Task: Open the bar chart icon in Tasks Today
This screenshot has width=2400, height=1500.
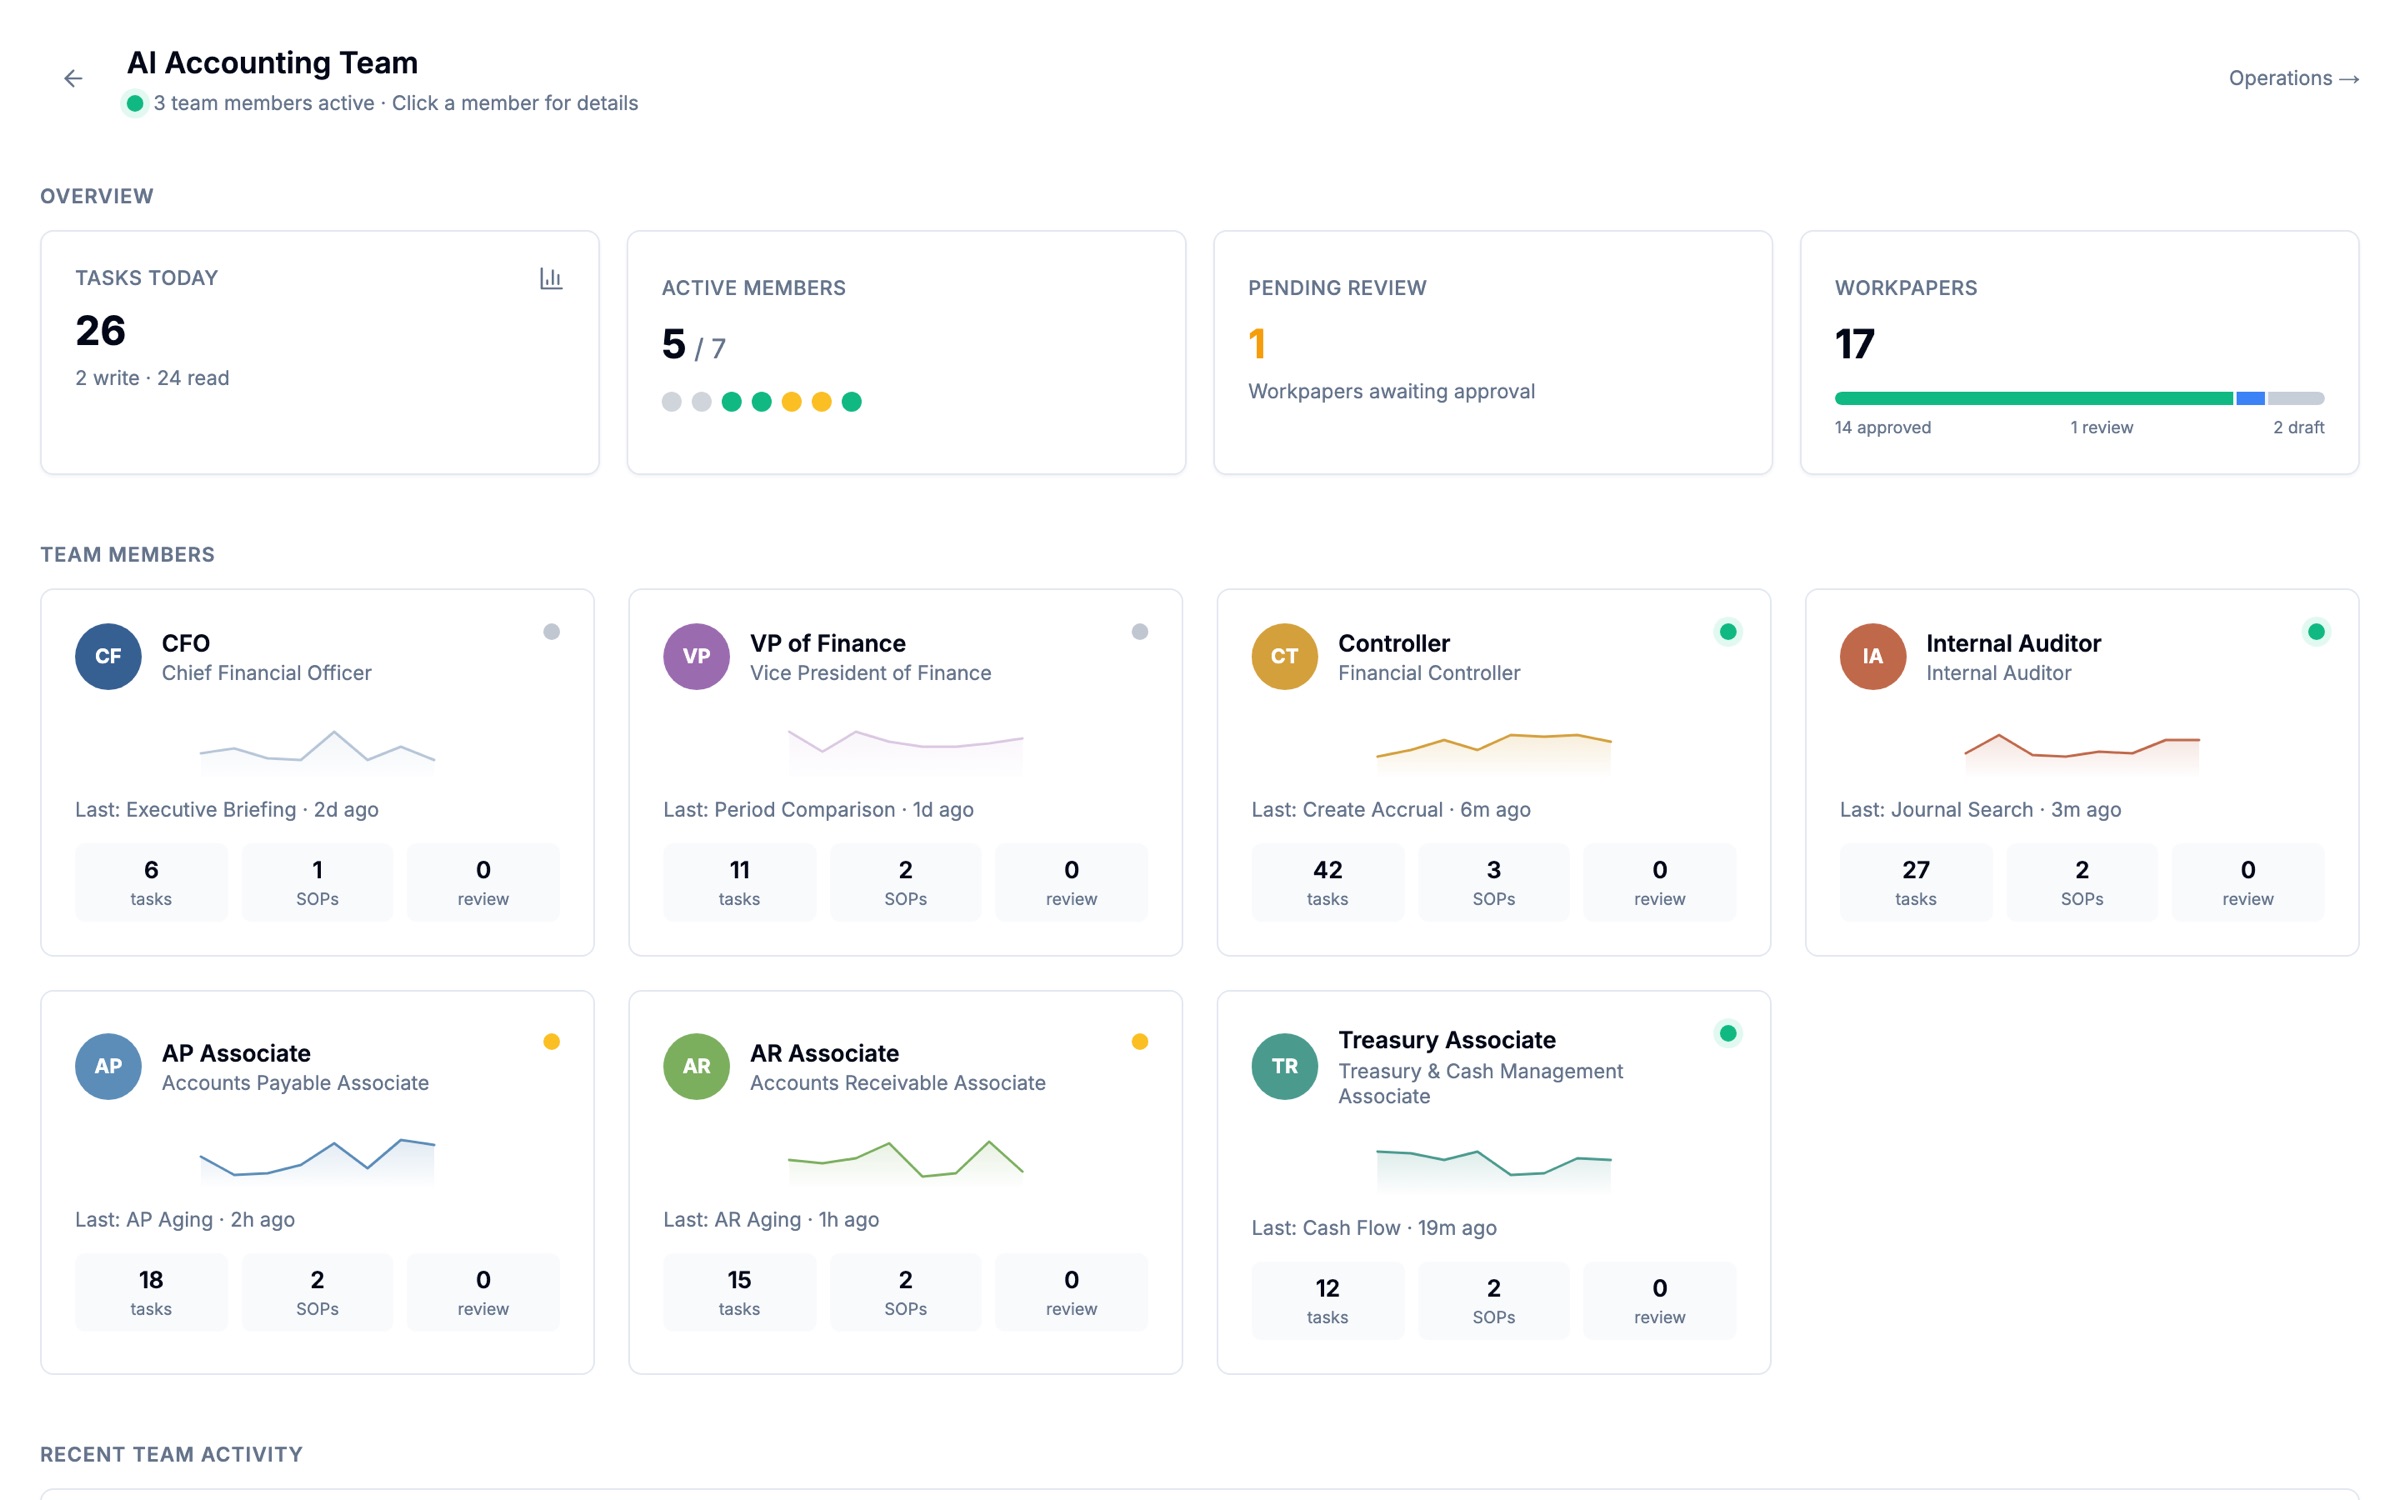Action: [x=551, y=278]
